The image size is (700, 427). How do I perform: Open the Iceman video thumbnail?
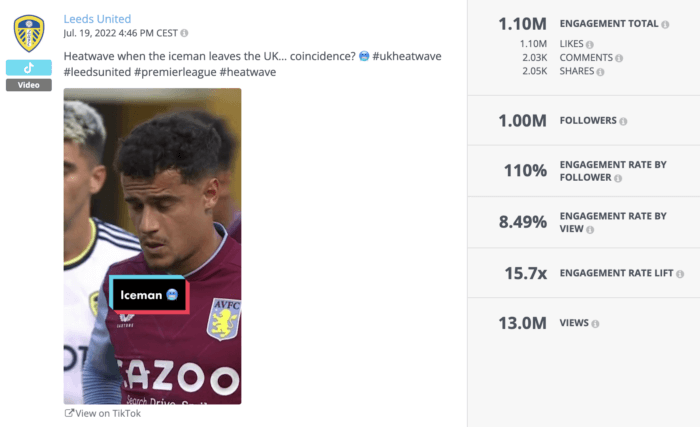pyautogui.click(x=152, y=200)
